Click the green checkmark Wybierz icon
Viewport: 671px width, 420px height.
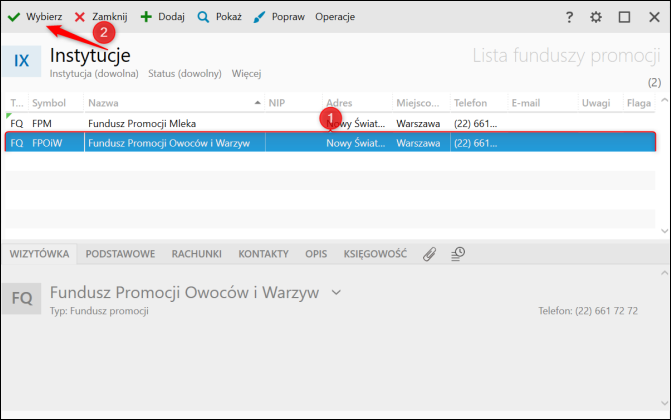(x=14, y=17)
